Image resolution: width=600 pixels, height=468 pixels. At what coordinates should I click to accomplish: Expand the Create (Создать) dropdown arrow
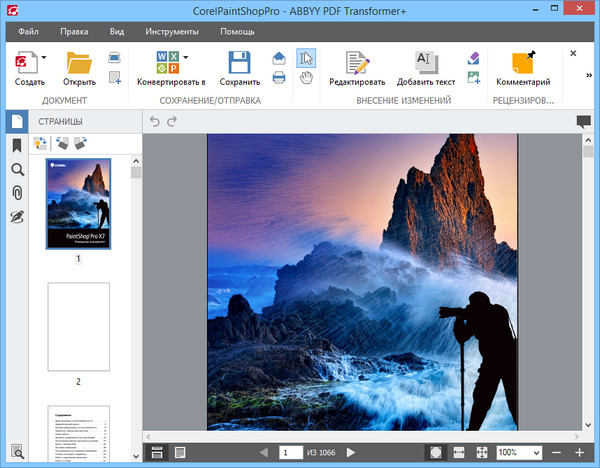click(44, 58)
